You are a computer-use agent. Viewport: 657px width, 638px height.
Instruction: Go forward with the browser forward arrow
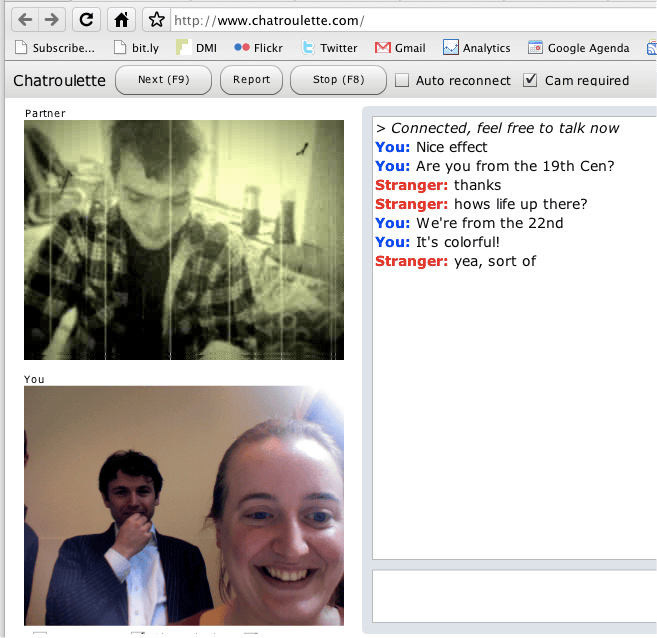(x=52, y=20)
